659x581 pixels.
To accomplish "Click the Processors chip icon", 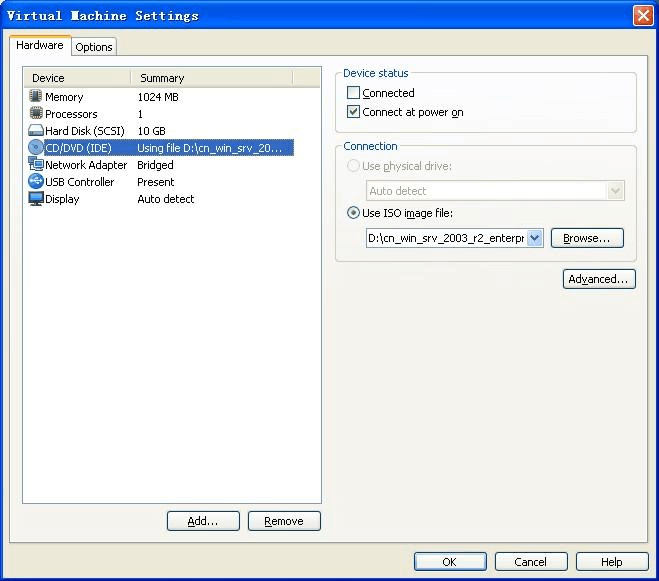I will click(x=36, y=114).
